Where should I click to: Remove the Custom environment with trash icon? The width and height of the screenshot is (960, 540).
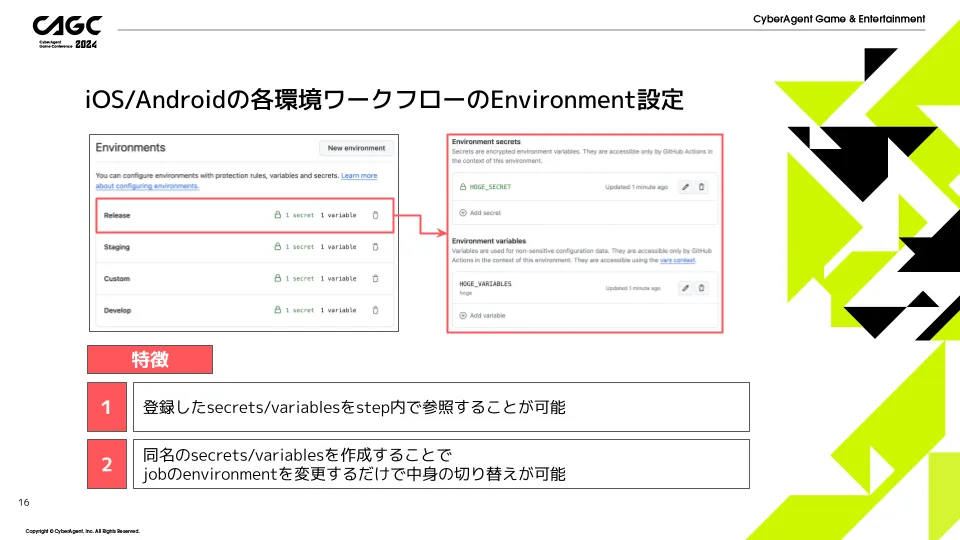pyautogui.click(x=375, y=279)
